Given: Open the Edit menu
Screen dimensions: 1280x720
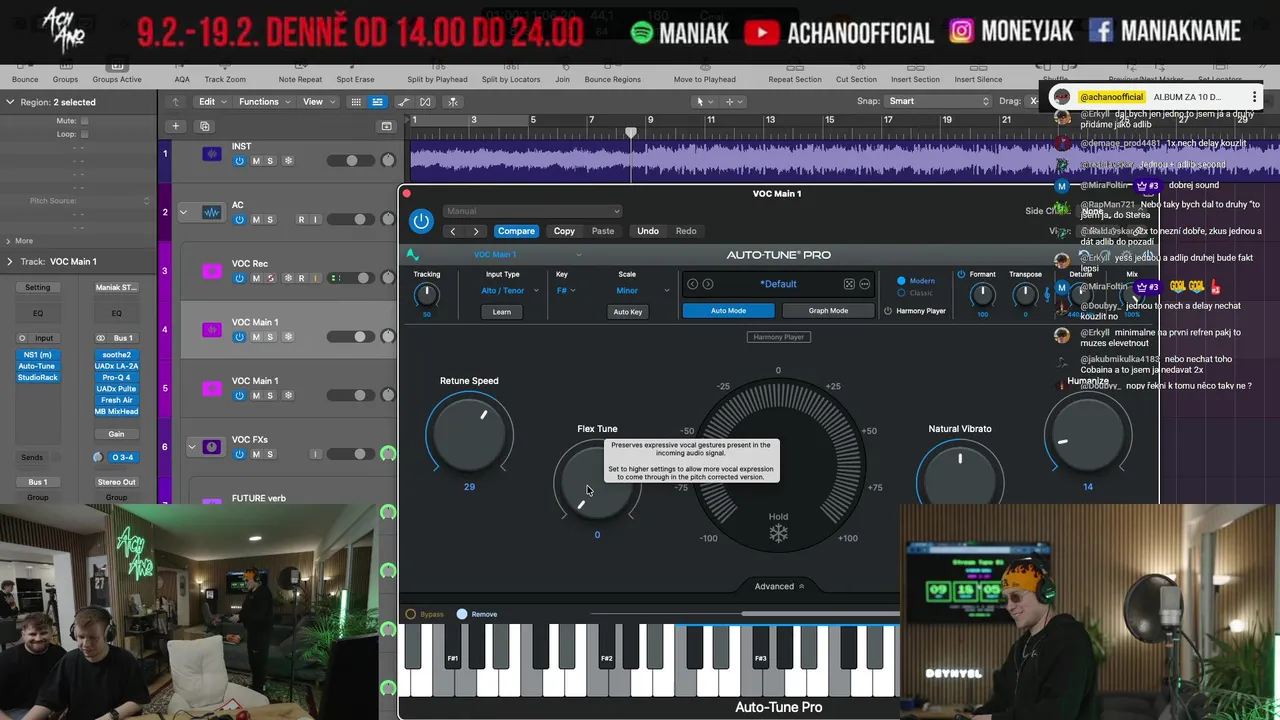Looking at the screenshot, I should click(x=212, y=102).
